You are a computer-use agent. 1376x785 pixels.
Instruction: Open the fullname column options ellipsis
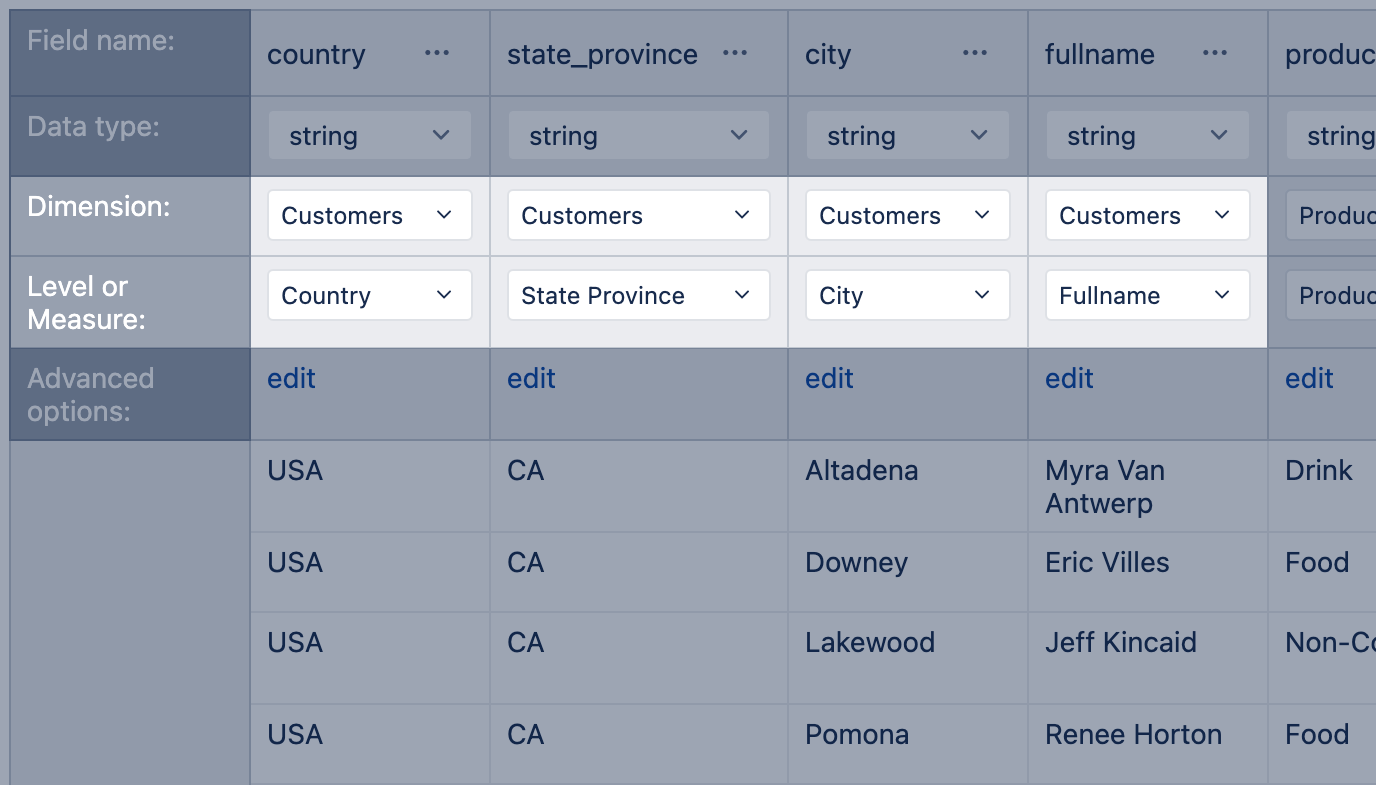point(1215,54)
